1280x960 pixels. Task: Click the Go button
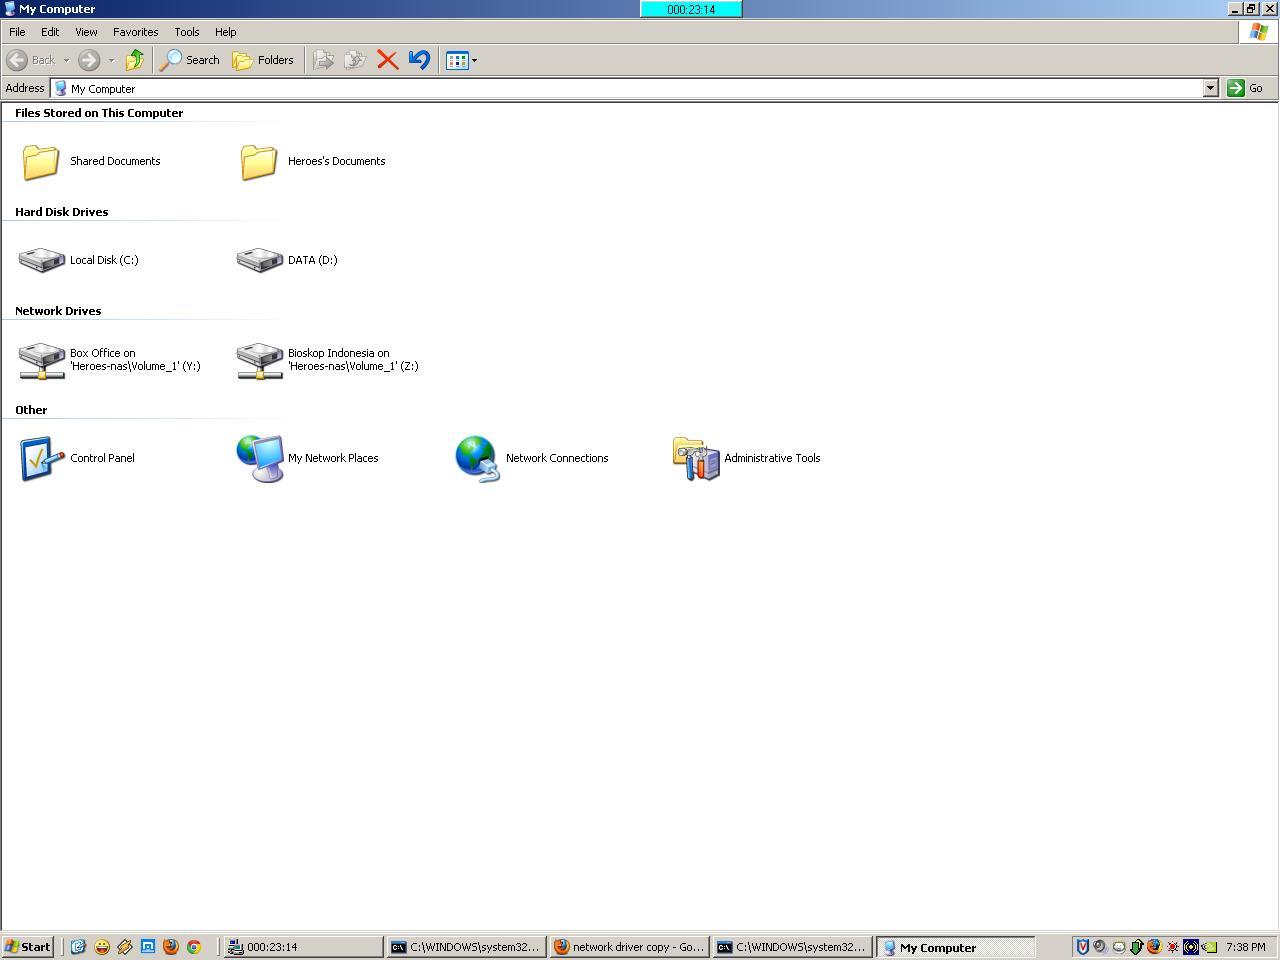(x=1245, y=88)
